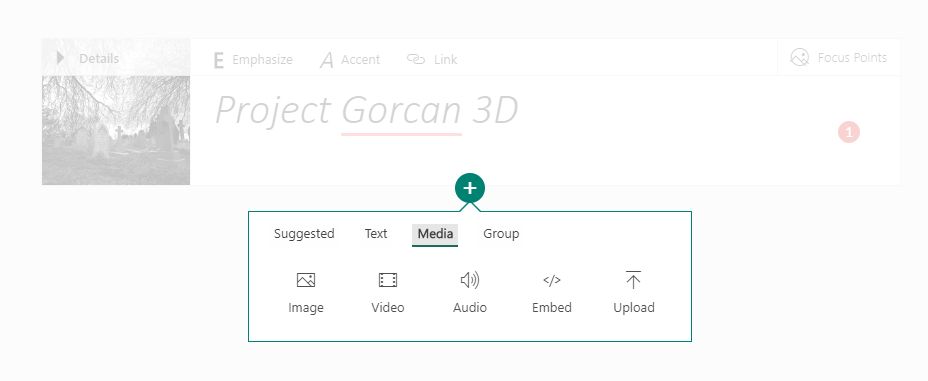The height and width of the screenshot is (381, 928).
Task: Apply Emphasize E formatting
Action: click(x=218, y=60)
